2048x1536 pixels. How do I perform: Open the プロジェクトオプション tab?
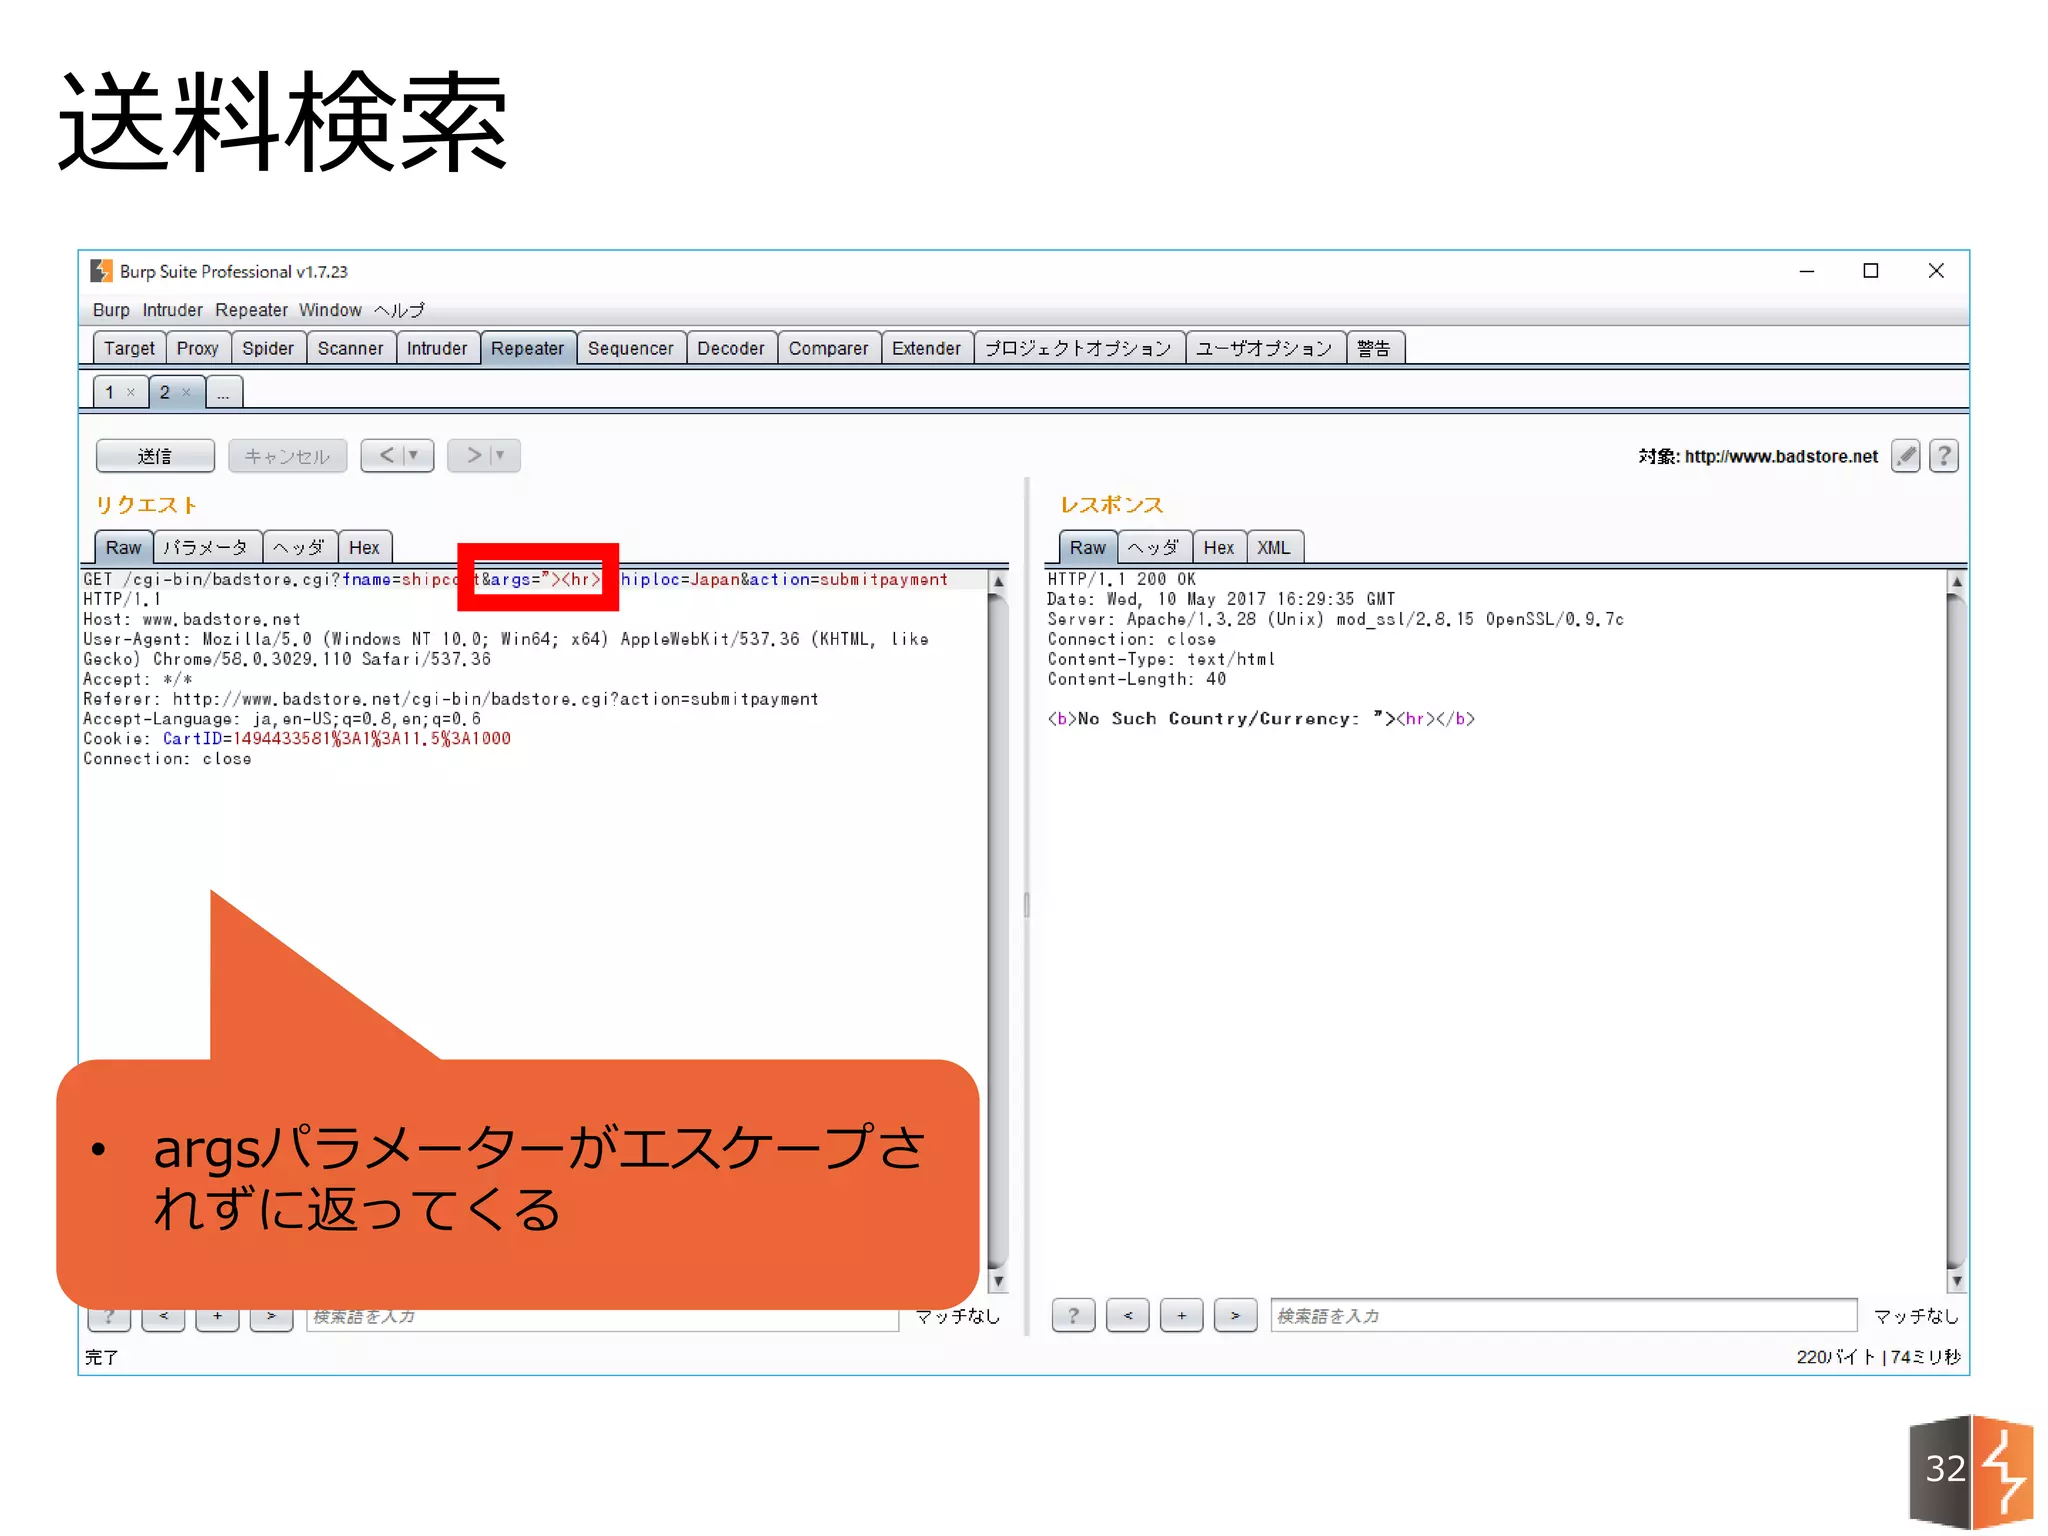[x=1078, y=348]
